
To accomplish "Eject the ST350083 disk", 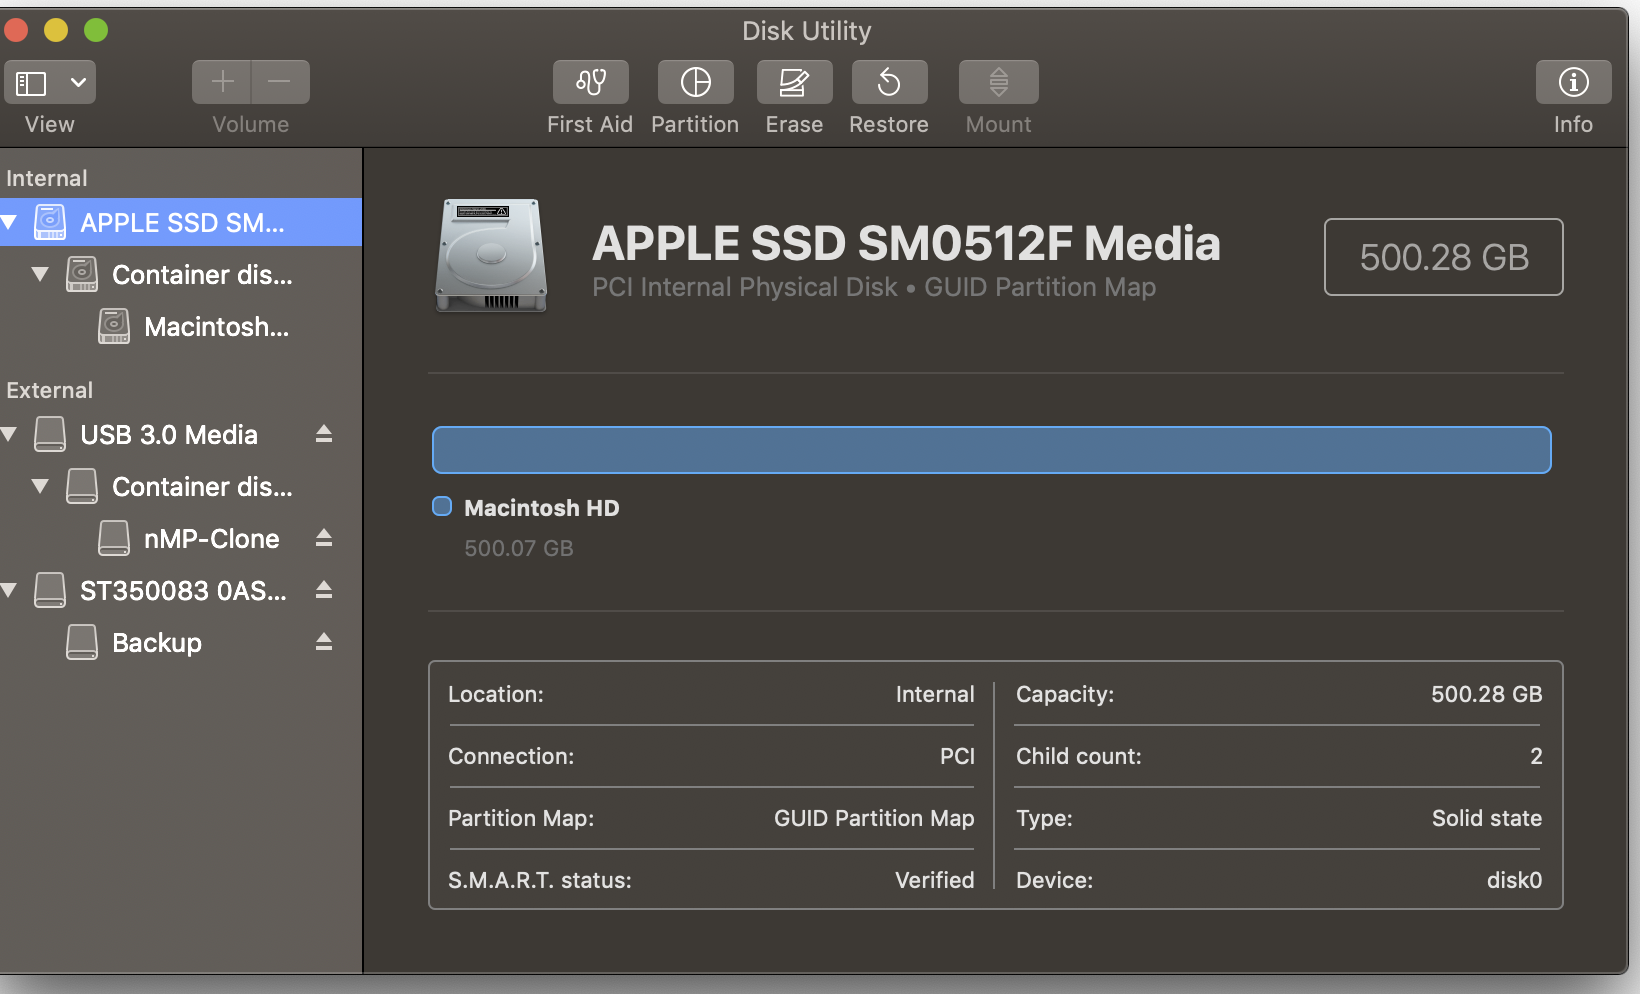I will [323, 589].
